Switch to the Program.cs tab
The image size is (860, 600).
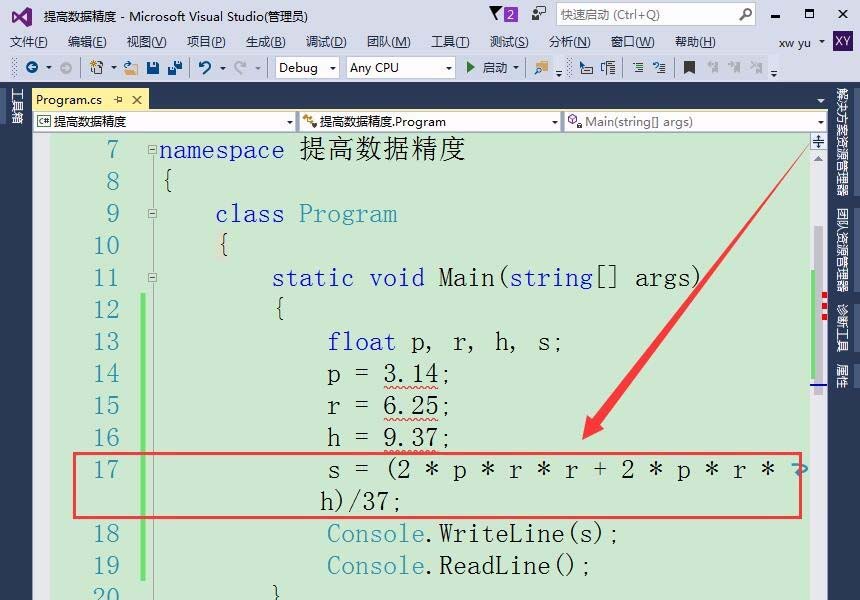pyautogui.click(x=70, y=99)
